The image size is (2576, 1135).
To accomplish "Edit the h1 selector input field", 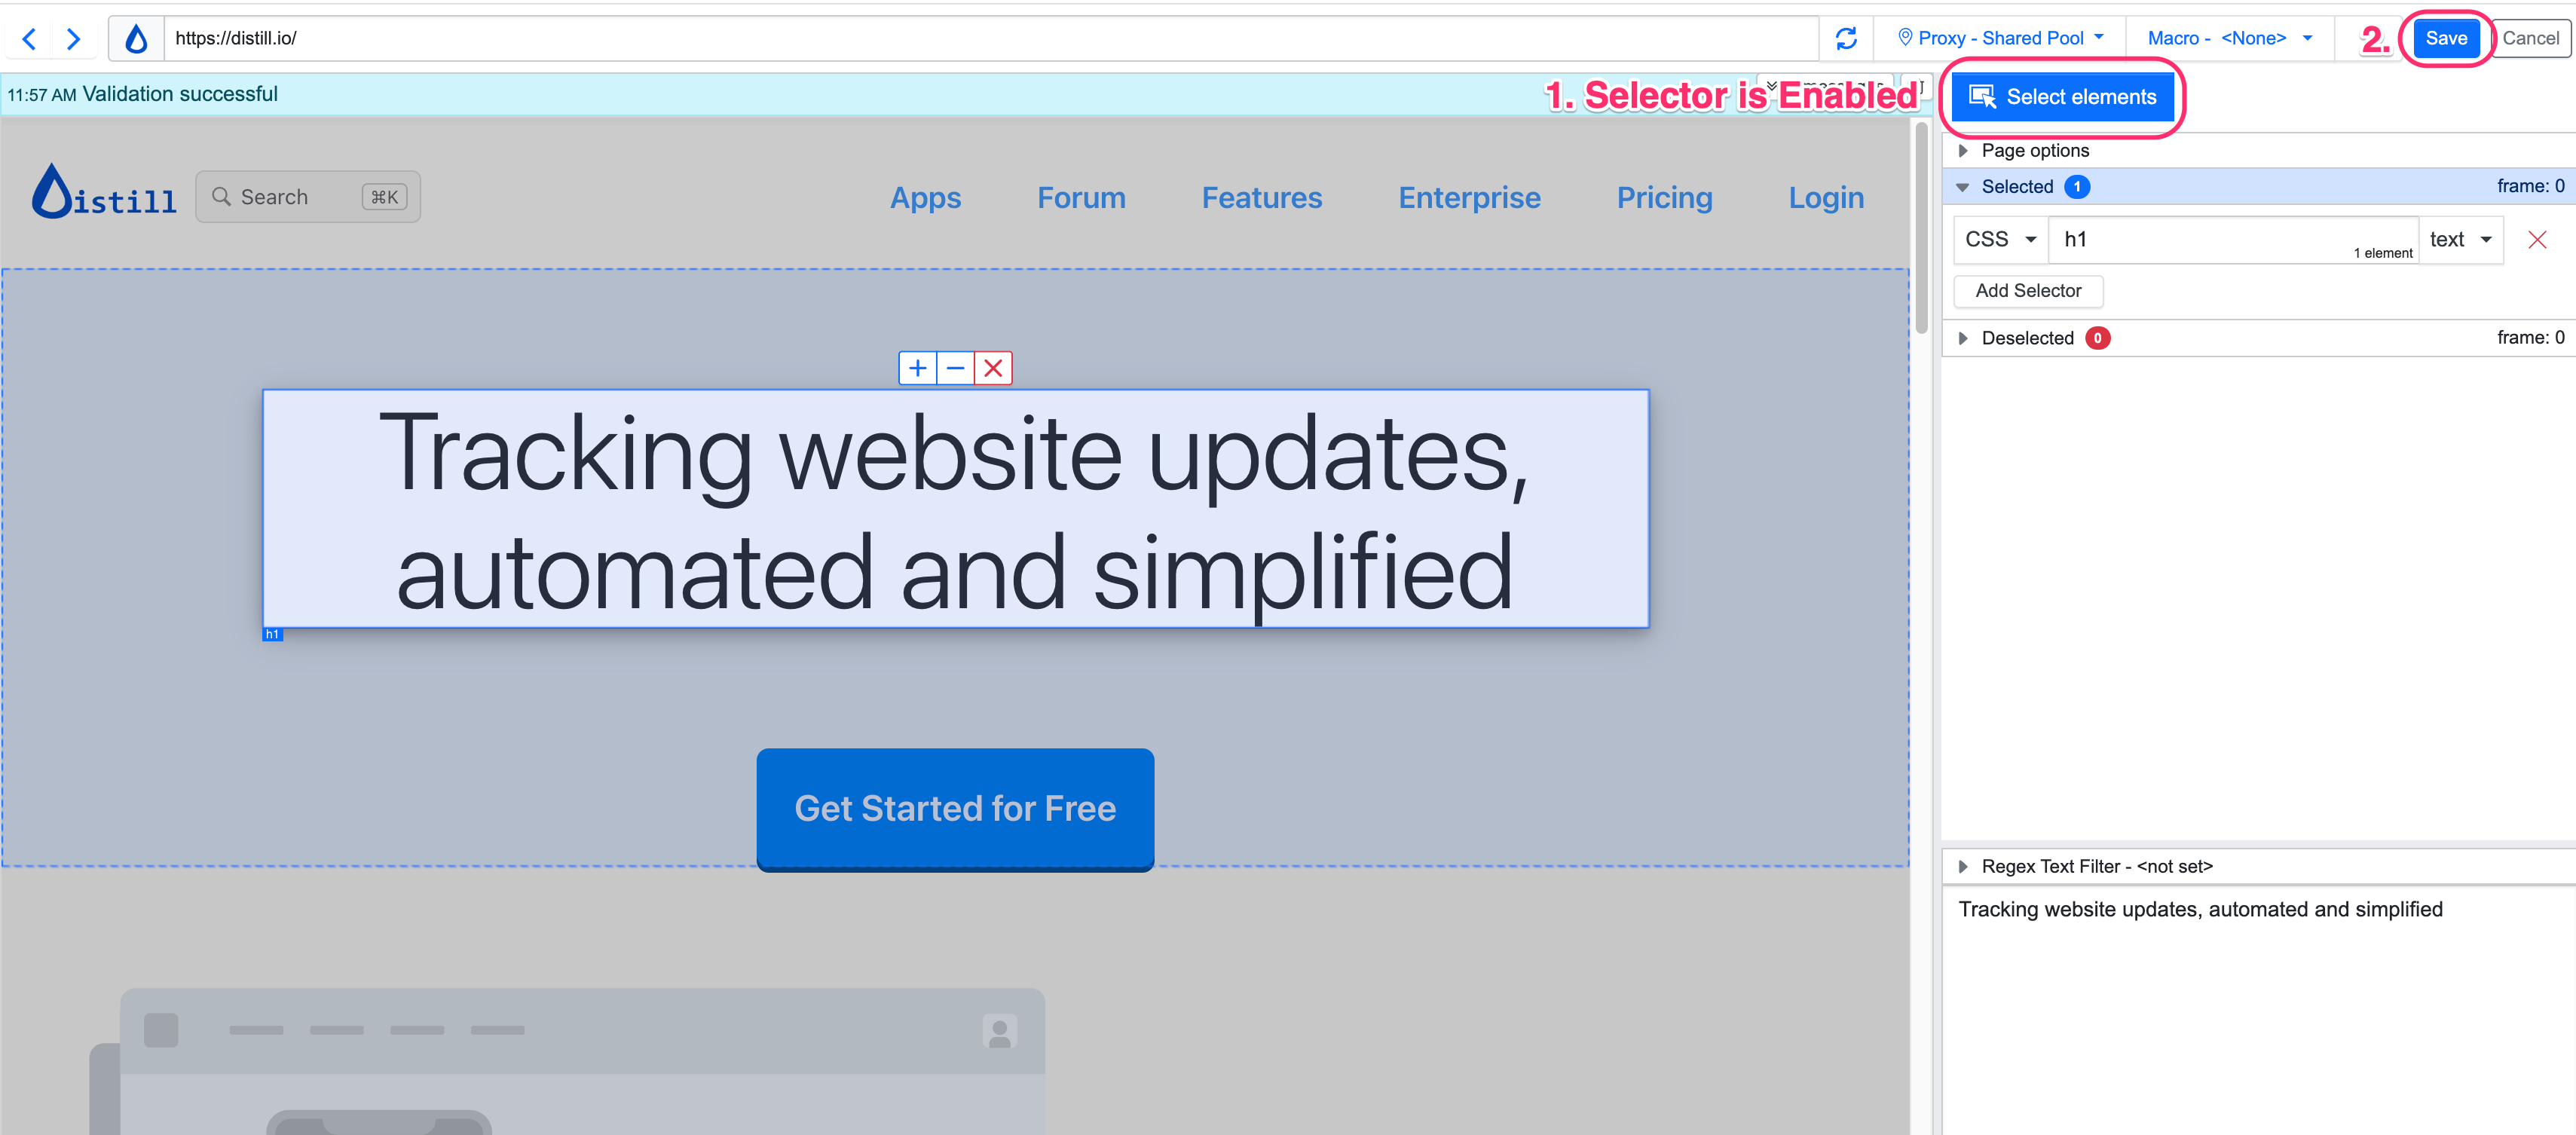I will [2233, 239].
